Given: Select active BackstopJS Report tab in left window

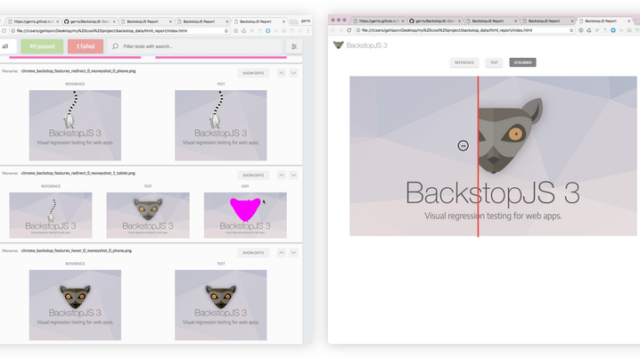Looking at the screenshot, I should pyautogui.click(x=259, y=21).
